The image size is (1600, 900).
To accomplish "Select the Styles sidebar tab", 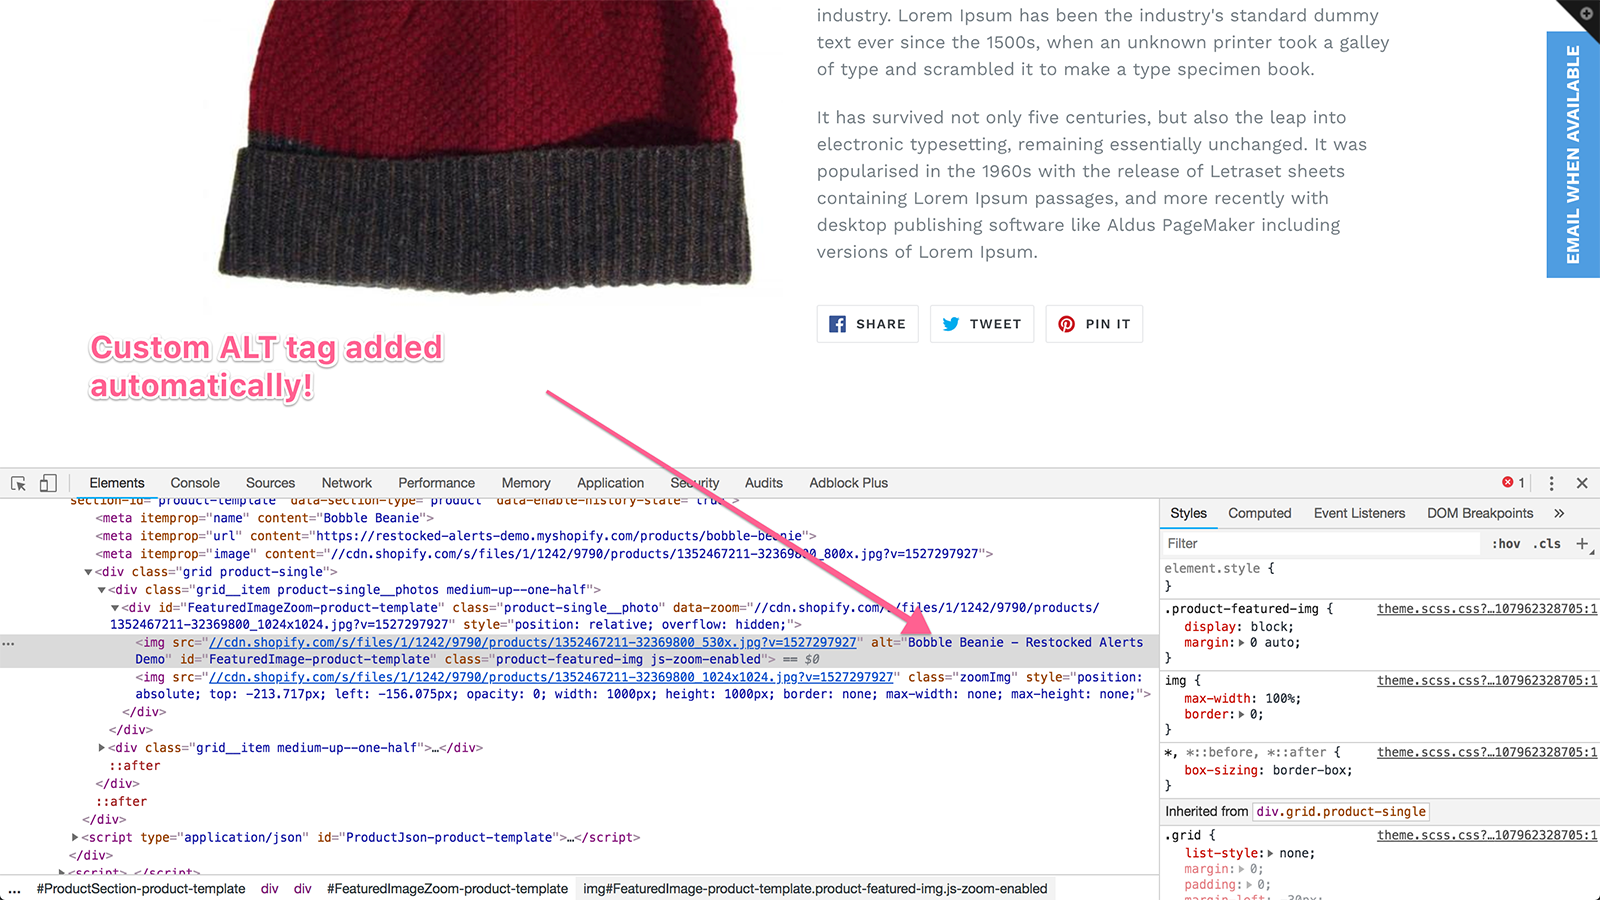I will tap(1188, 513).
